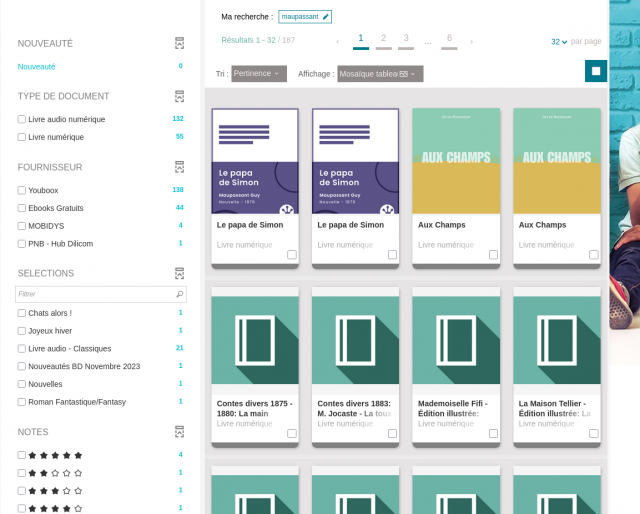640x514 pixels.
Task: Enable the Youboox supplier filter
Action: pos(22,190)
